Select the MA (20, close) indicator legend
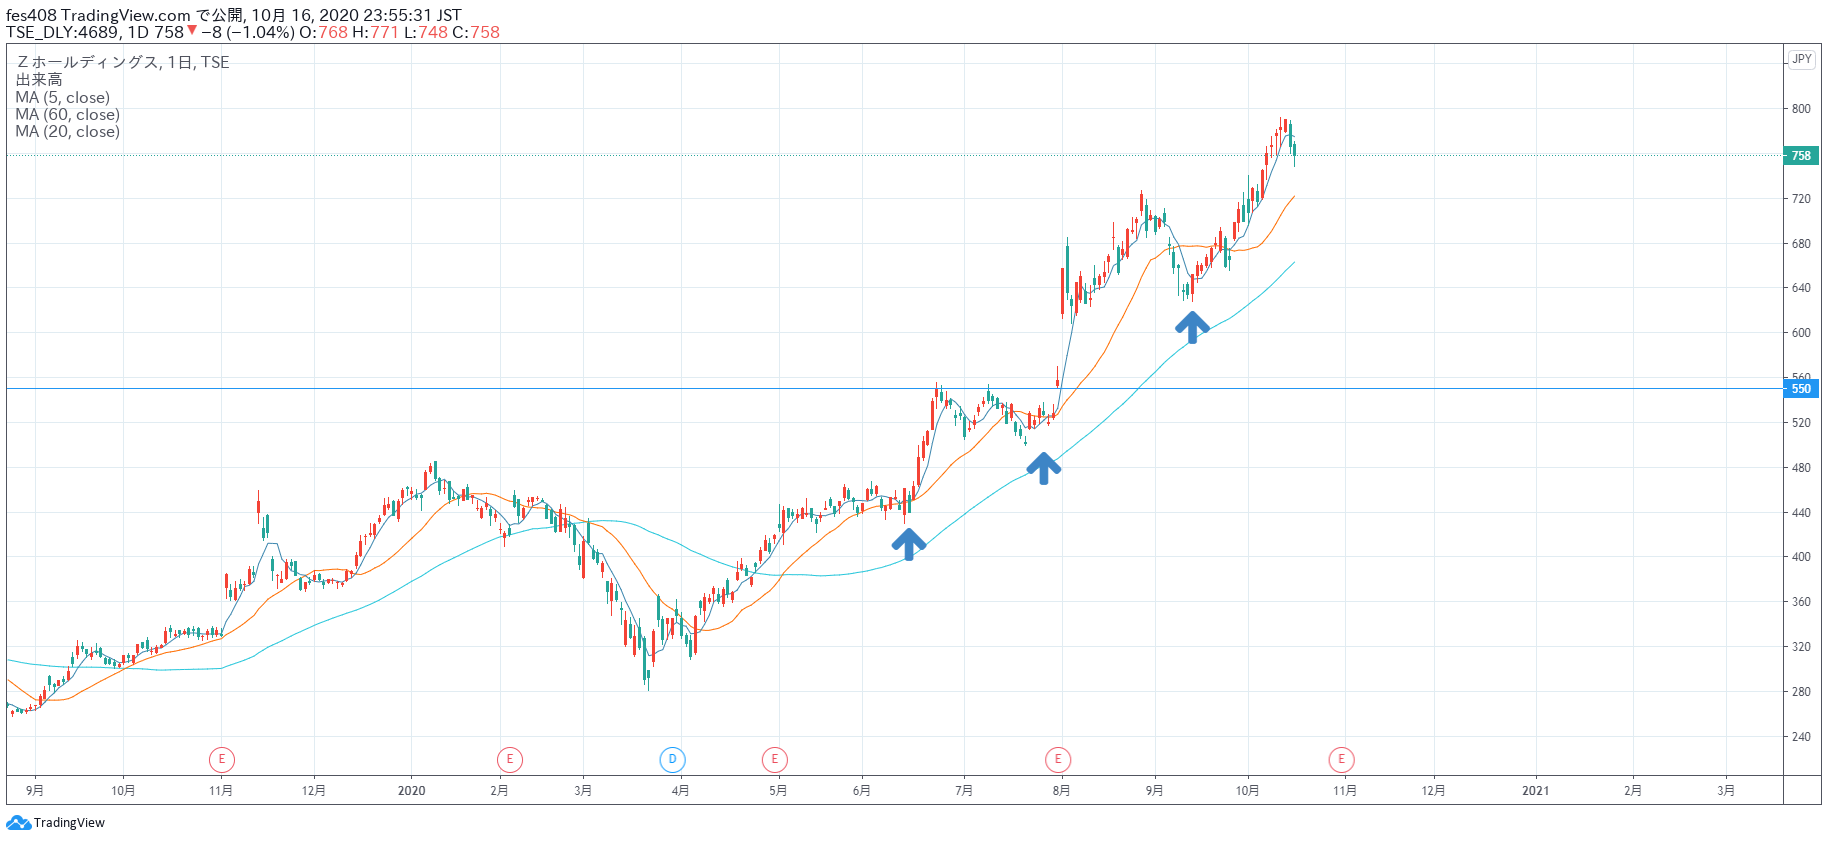The height and width of the screenshot is (841, 1828). click(x=68, y=132)
